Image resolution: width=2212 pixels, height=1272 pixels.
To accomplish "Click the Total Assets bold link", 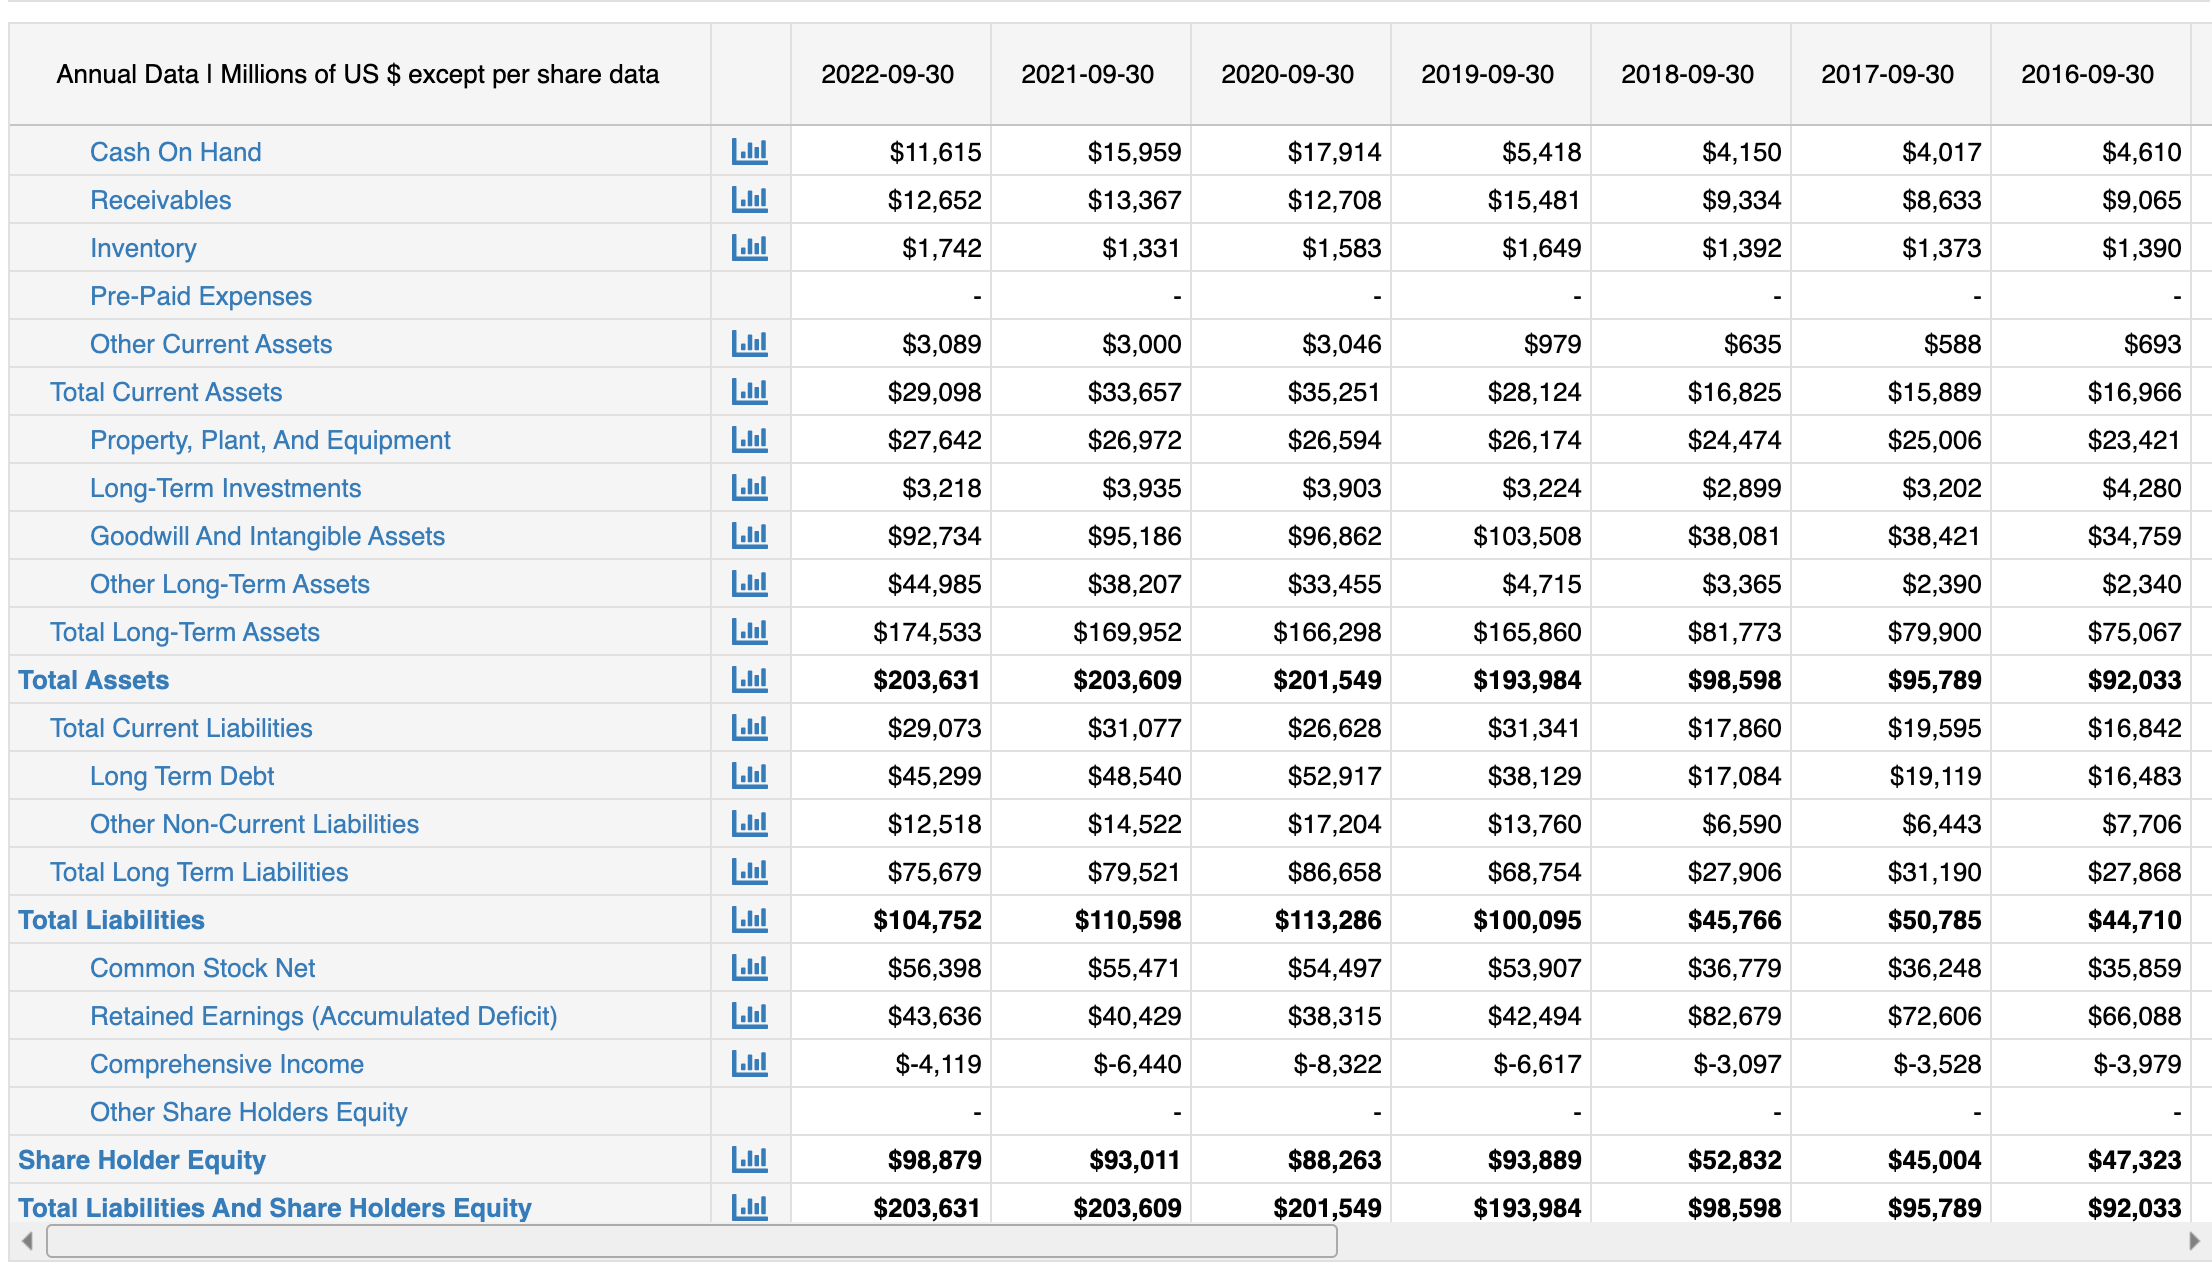I will [x=93, y=680].
